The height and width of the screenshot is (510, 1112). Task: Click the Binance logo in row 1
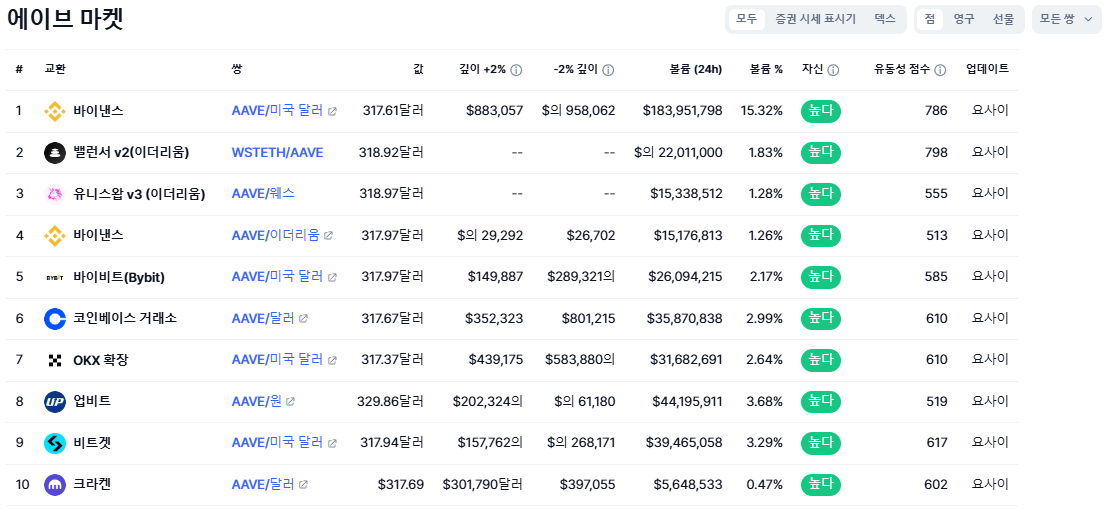[x=55, y=111]
